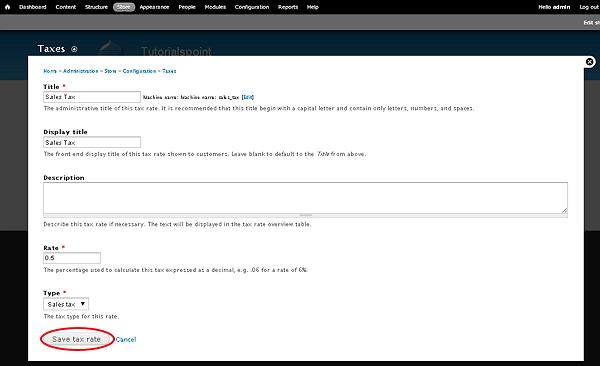Open the Reports menu
Viewport: 600px width, 366px height.
288,7
